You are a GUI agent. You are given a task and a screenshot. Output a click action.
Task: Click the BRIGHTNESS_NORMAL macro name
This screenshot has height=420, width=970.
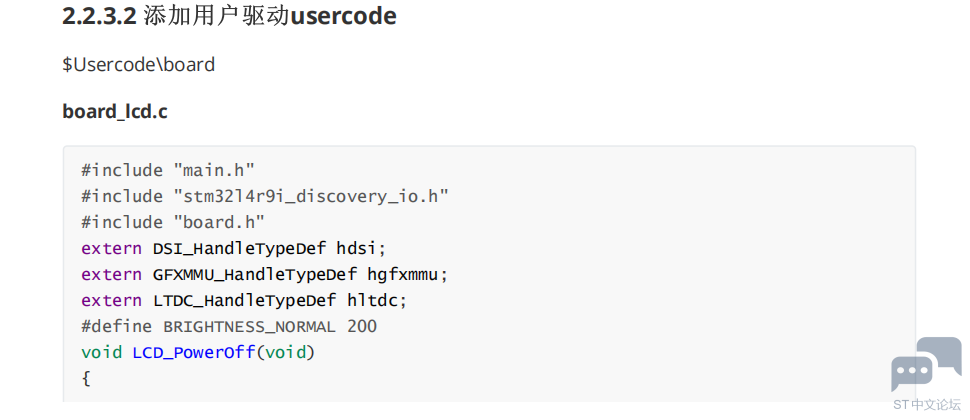pos(250,327)
